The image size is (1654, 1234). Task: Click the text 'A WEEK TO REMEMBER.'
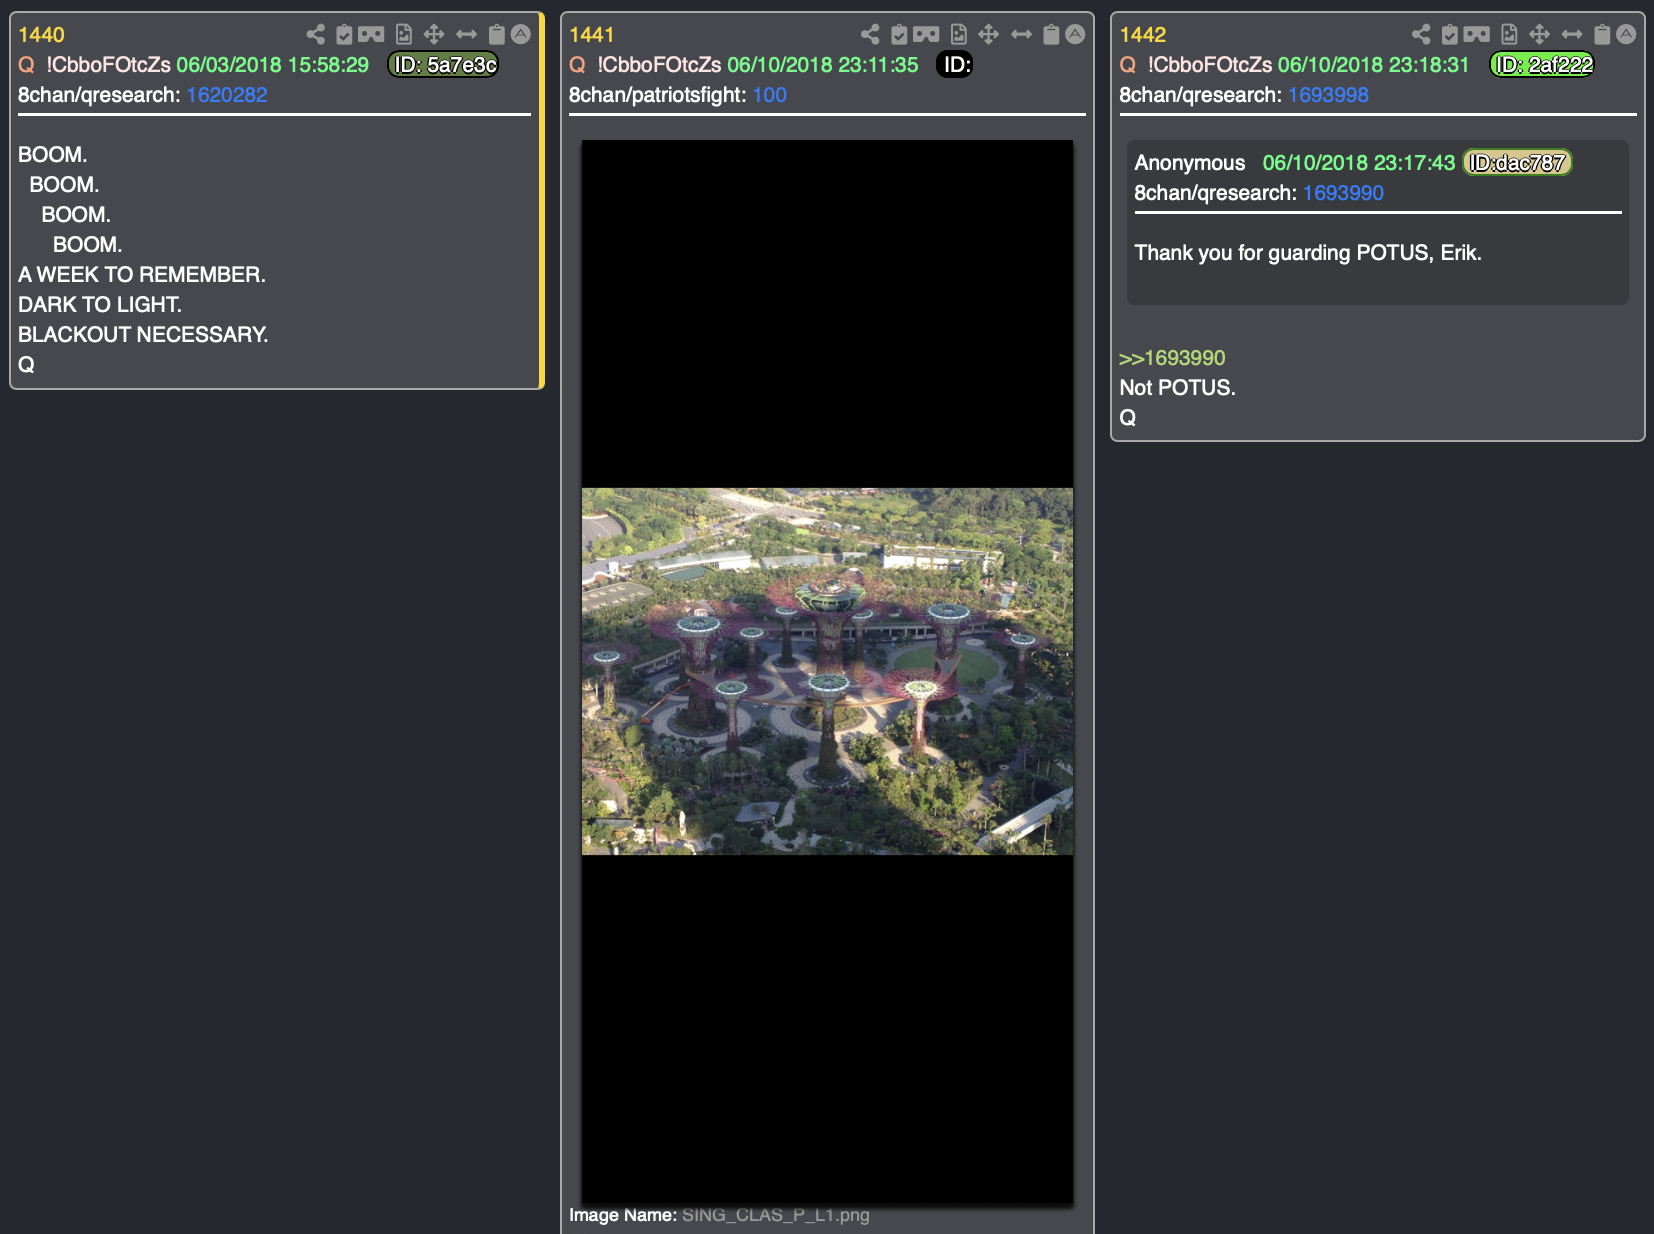pos(142,275)
